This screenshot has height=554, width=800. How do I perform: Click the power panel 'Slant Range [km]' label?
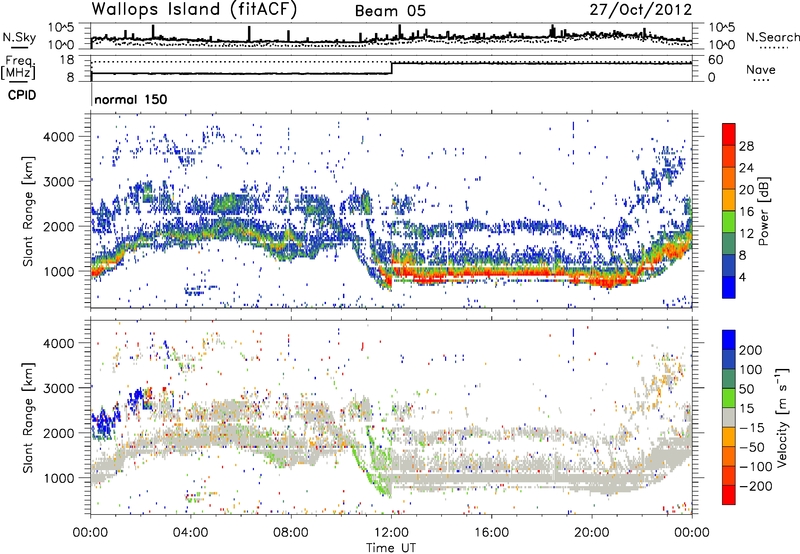(28, 211)
